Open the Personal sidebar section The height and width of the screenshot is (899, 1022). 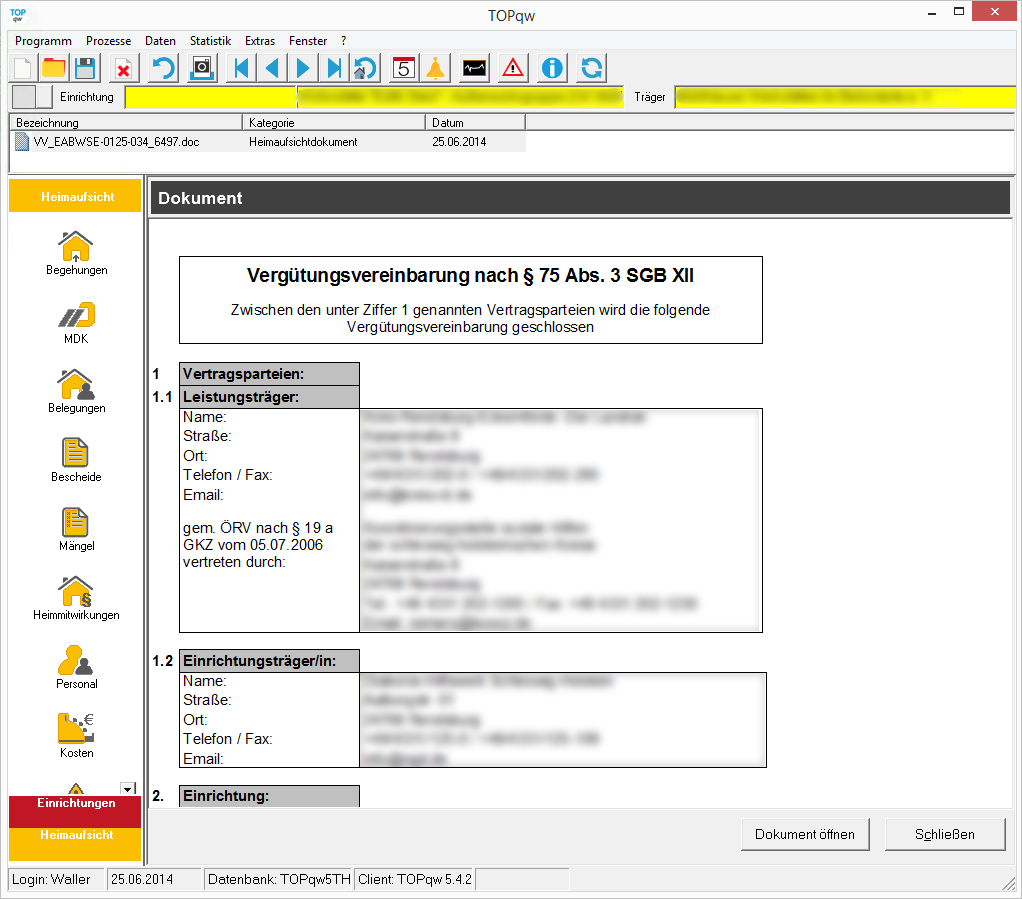(77, 667)
